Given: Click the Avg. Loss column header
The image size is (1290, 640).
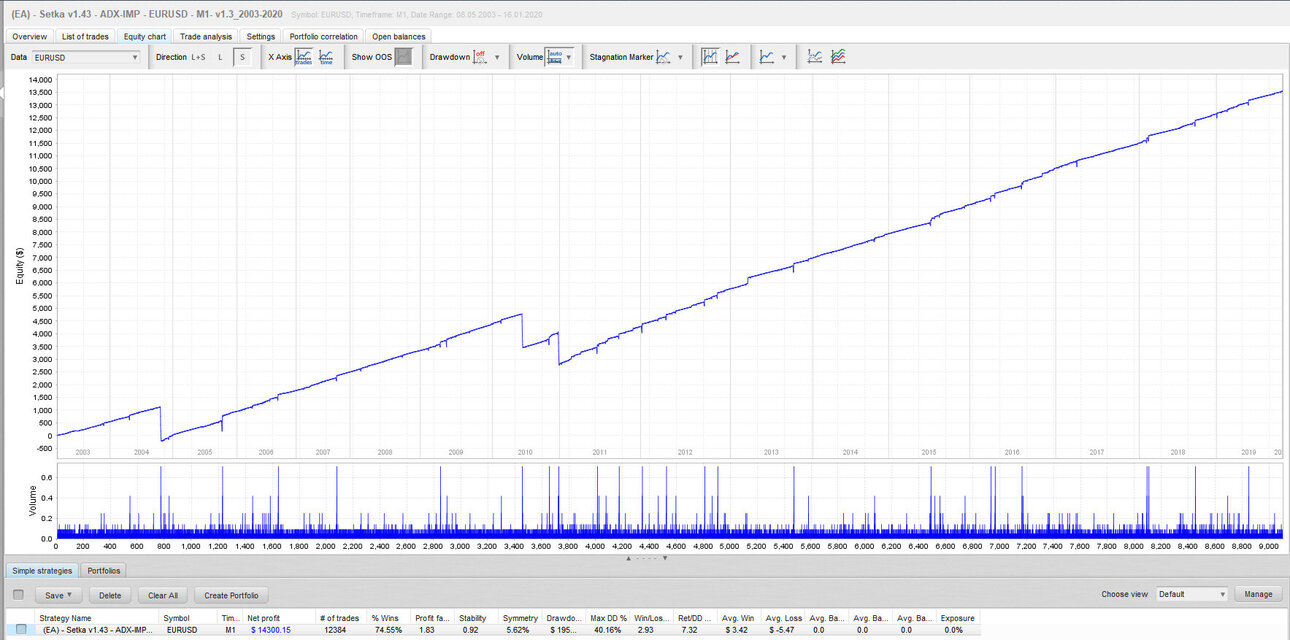Looking at the screenshot, I should 785,618.
